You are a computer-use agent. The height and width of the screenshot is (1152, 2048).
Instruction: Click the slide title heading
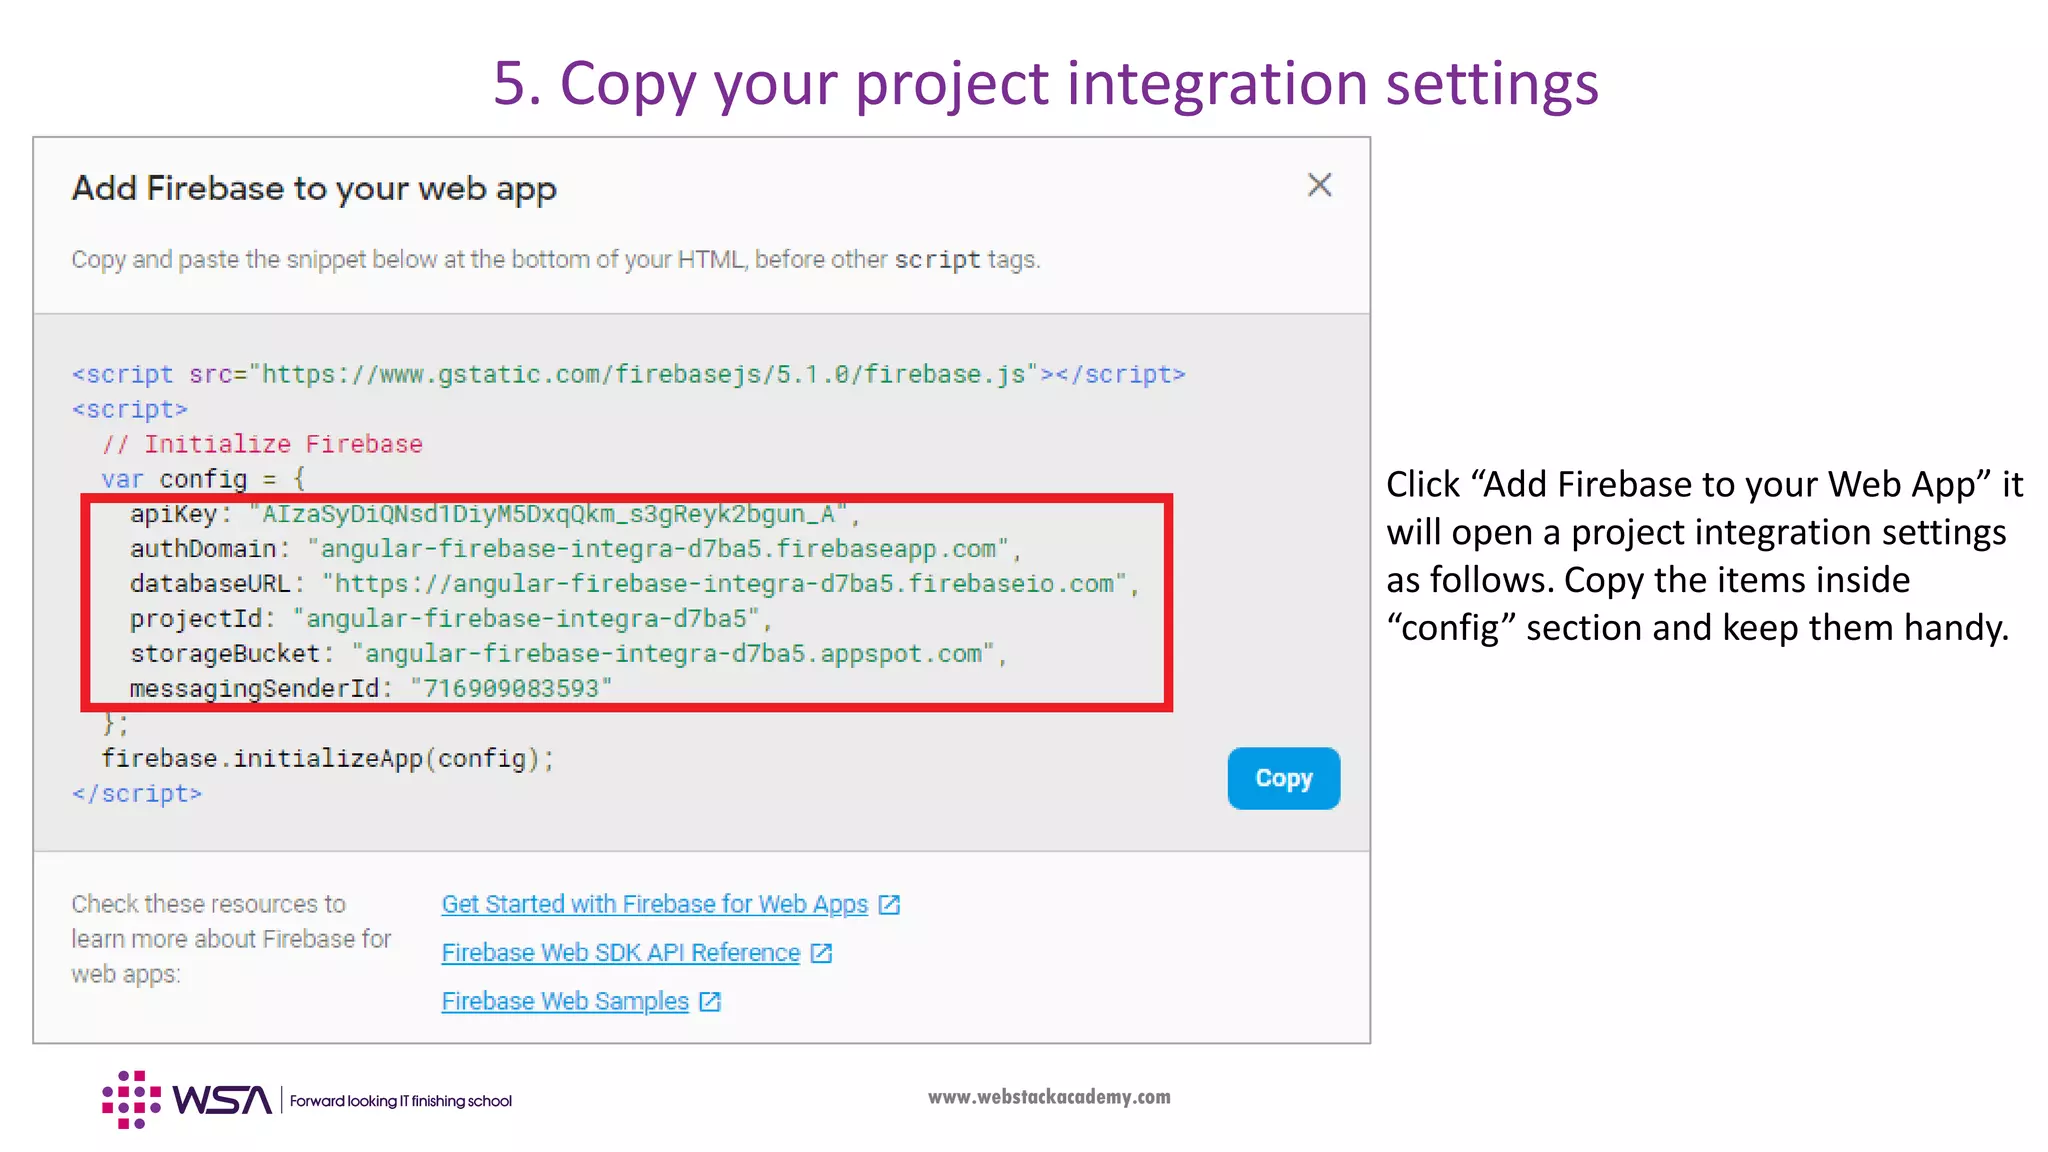1045,83
